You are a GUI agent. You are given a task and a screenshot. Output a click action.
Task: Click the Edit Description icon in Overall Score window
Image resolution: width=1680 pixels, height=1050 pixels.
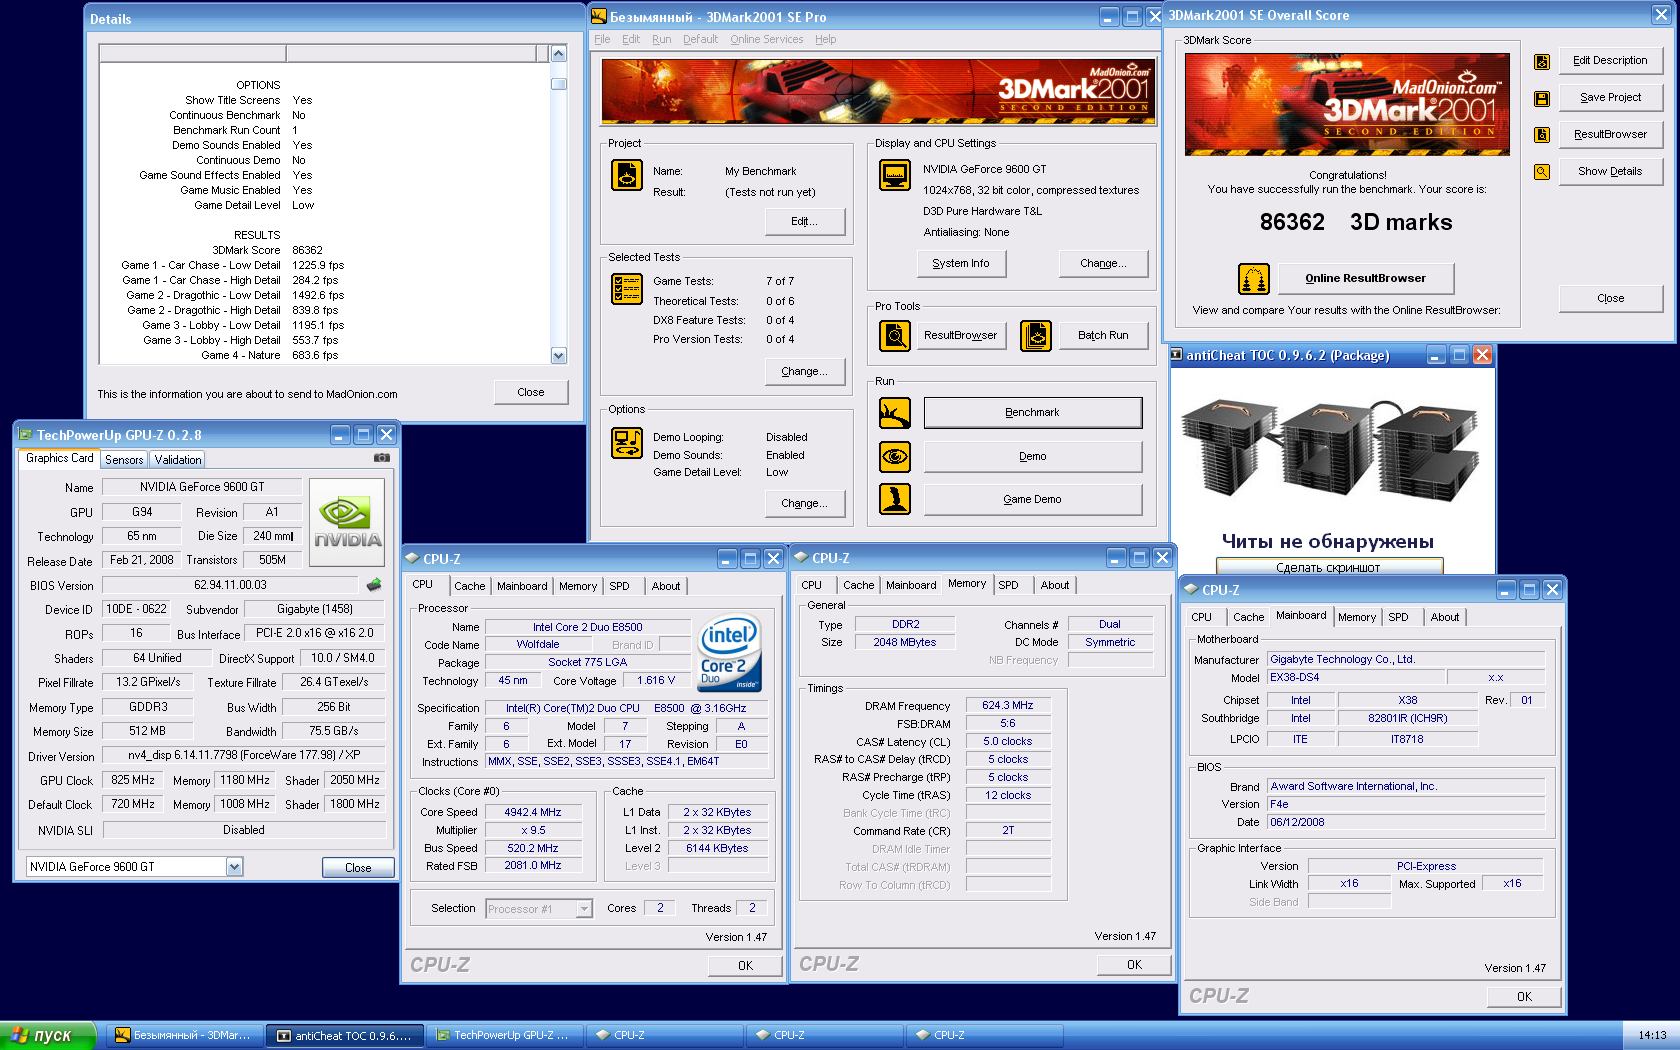1542,62
